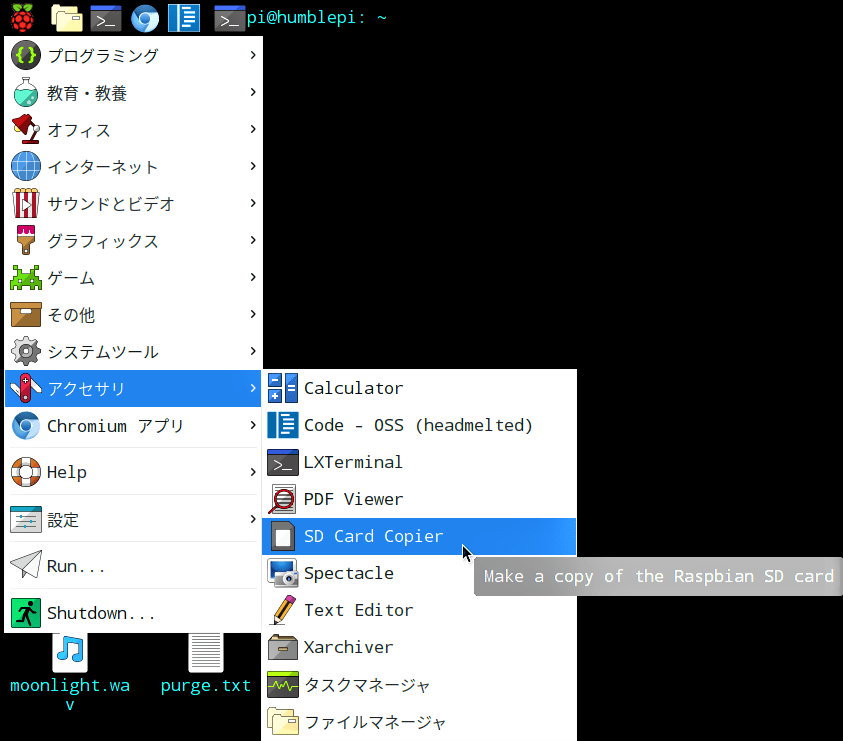Expand the Help submenu arrow
Image resolution: width=843 pixels, height=741 pixels.
point(253,472)
